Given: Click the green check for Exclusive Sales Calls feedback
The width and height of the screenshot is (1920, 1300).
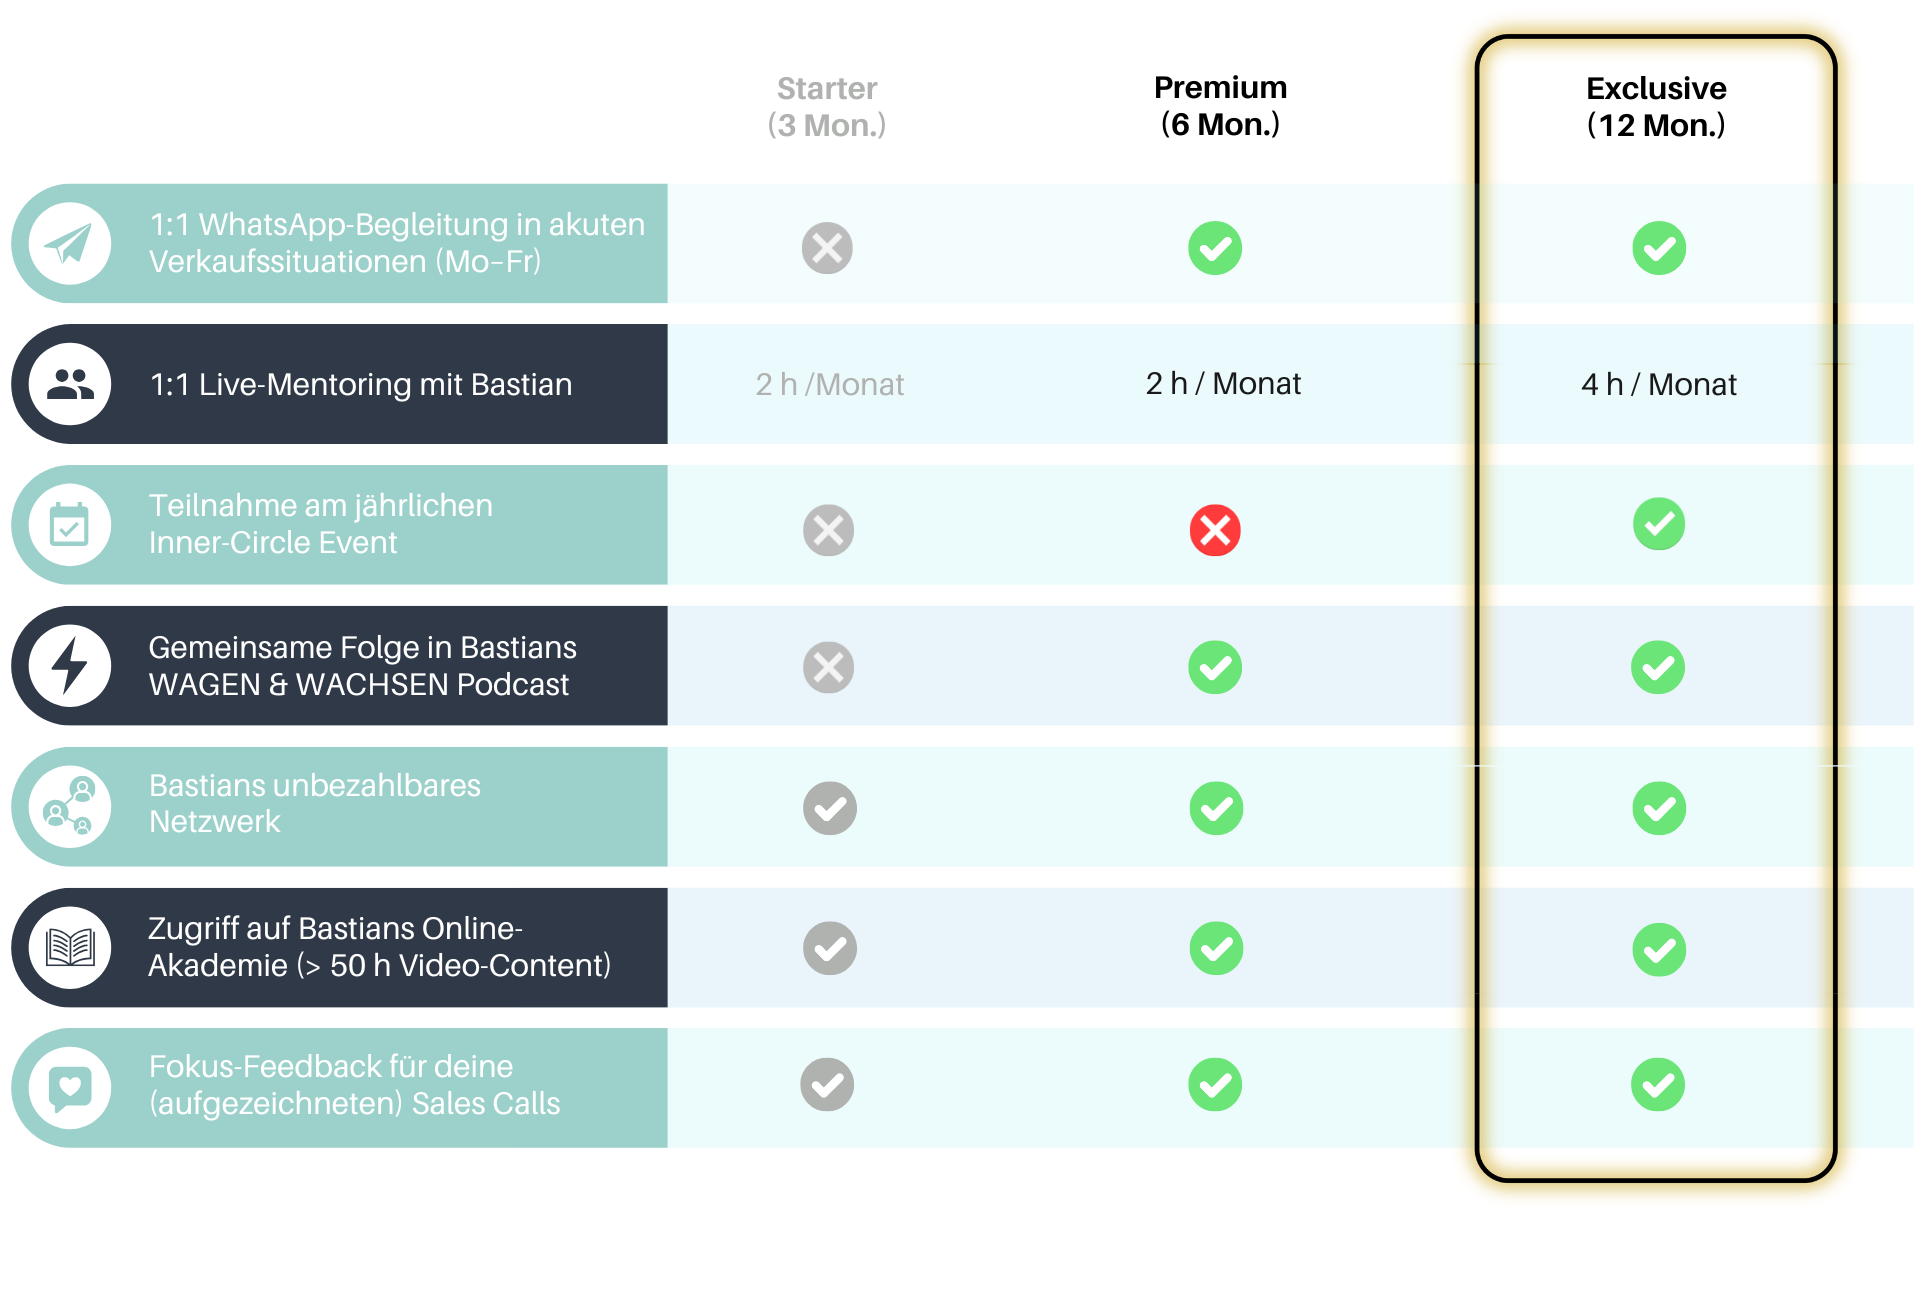Looking at the screenshot, I should click(1658, 1085).
